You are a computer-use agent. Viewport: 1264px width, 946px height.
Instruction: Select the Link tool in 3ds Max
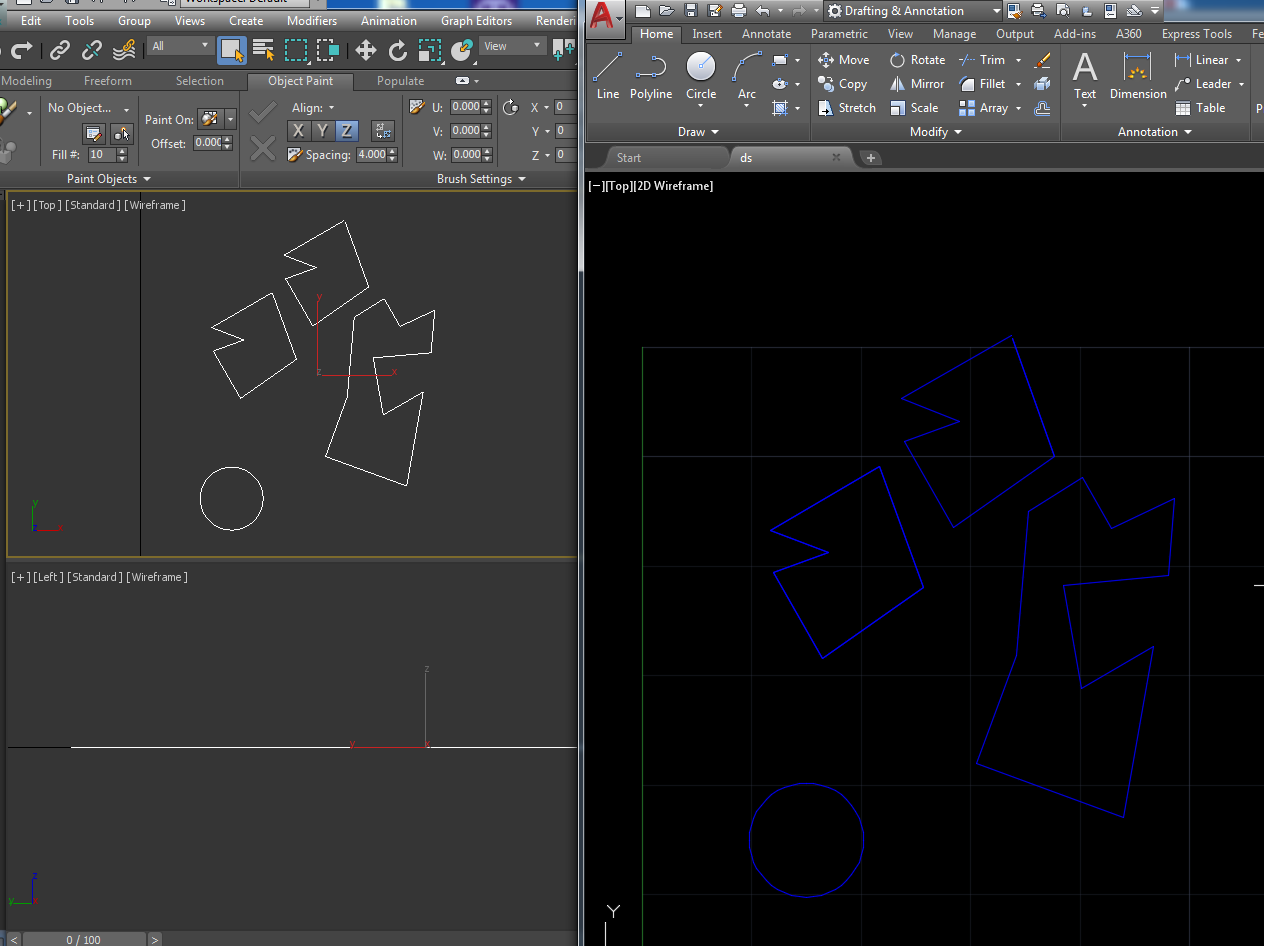tap(60, 49)
